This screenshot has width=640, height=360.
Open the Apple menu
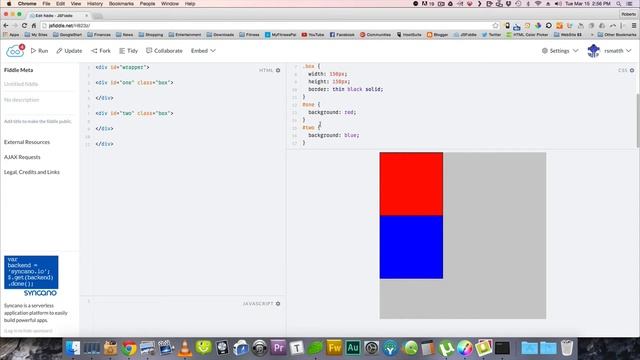pos(8,4)
